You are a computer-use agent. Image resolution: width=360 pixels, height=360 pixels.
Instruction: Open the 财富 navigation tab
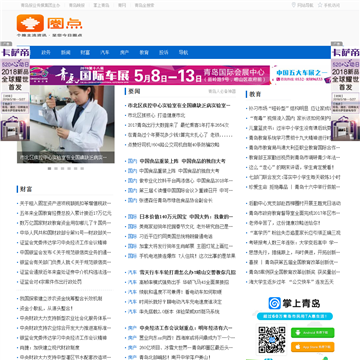pyautogui.click(x=85, y=53)
